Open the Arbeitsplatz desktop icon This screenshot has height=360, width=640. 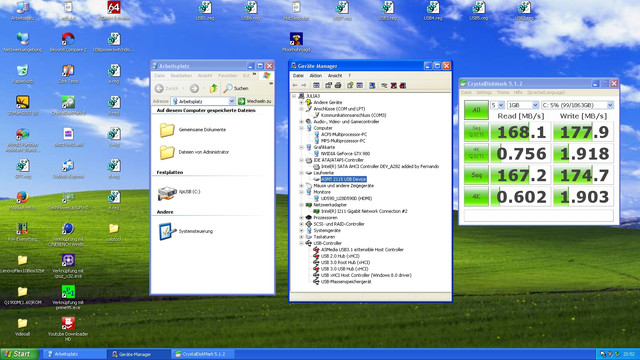pyautogui.click(x=22, y=10)
